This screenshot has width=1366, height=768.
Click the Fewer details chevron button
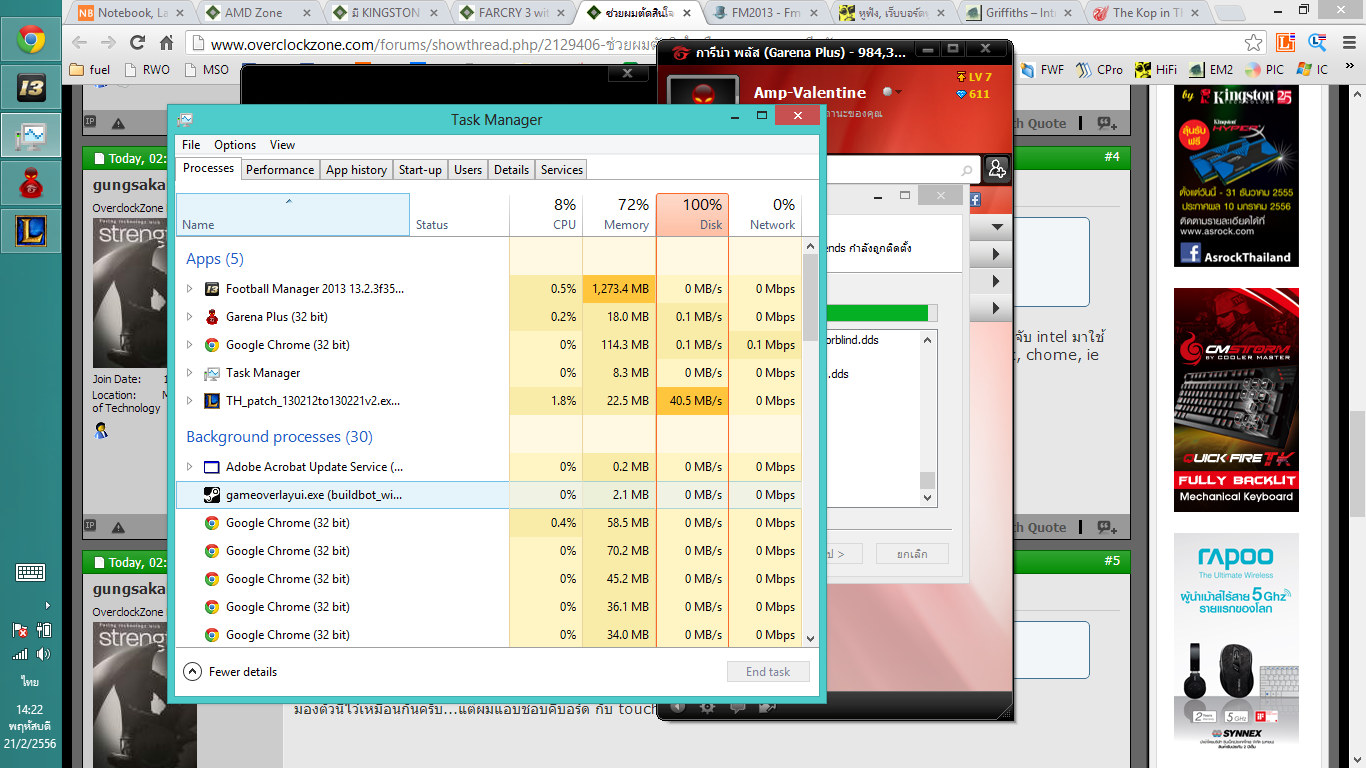coord(192,672)
